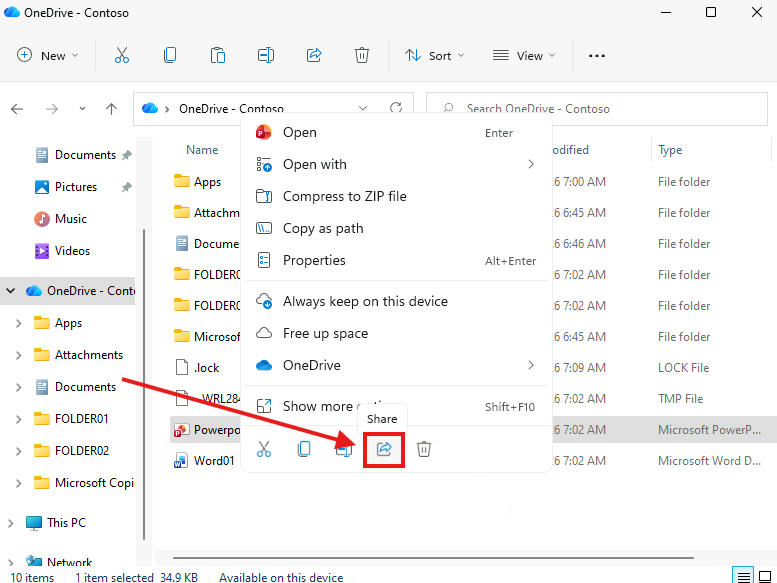This screenshot has width=777, height=583.
Task: Go up one folder level with the Up arrow
Action: point(111,108)
